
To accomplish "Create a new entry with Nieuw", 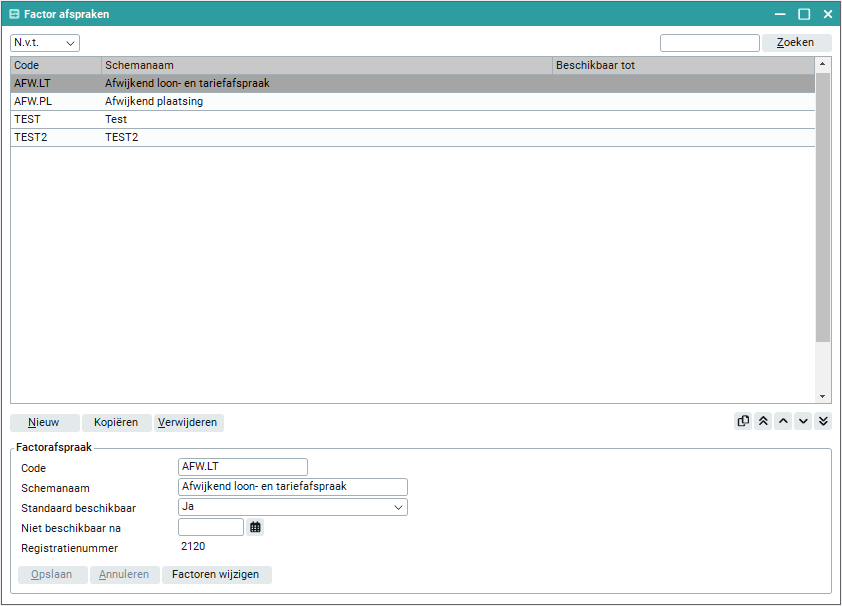I will pos(44,422).
